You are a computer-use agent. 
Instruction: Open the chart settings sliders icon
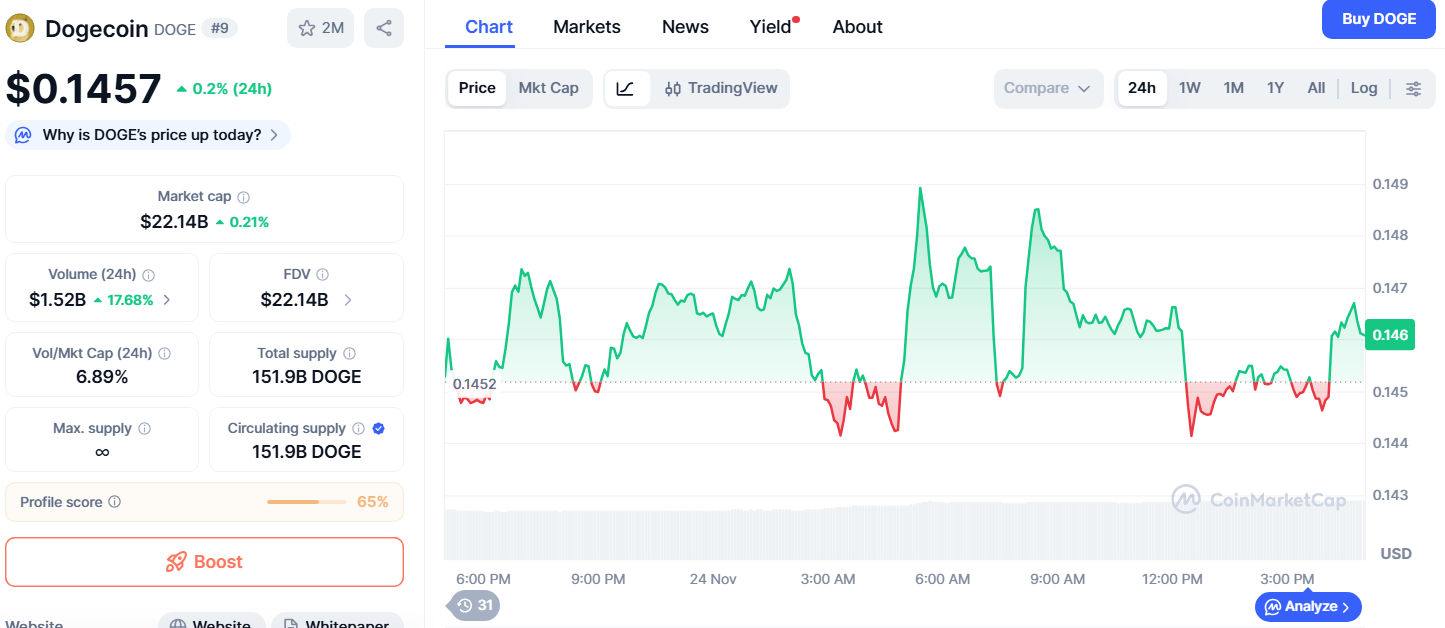click(x=1413, y=88)
